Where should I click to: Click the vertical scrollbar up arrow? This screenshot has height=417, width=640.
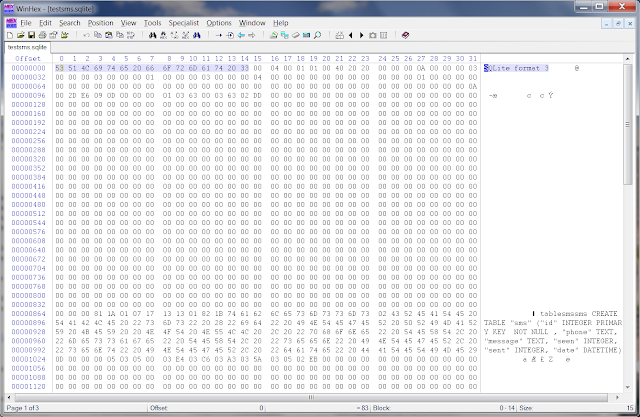coord(627,59)
